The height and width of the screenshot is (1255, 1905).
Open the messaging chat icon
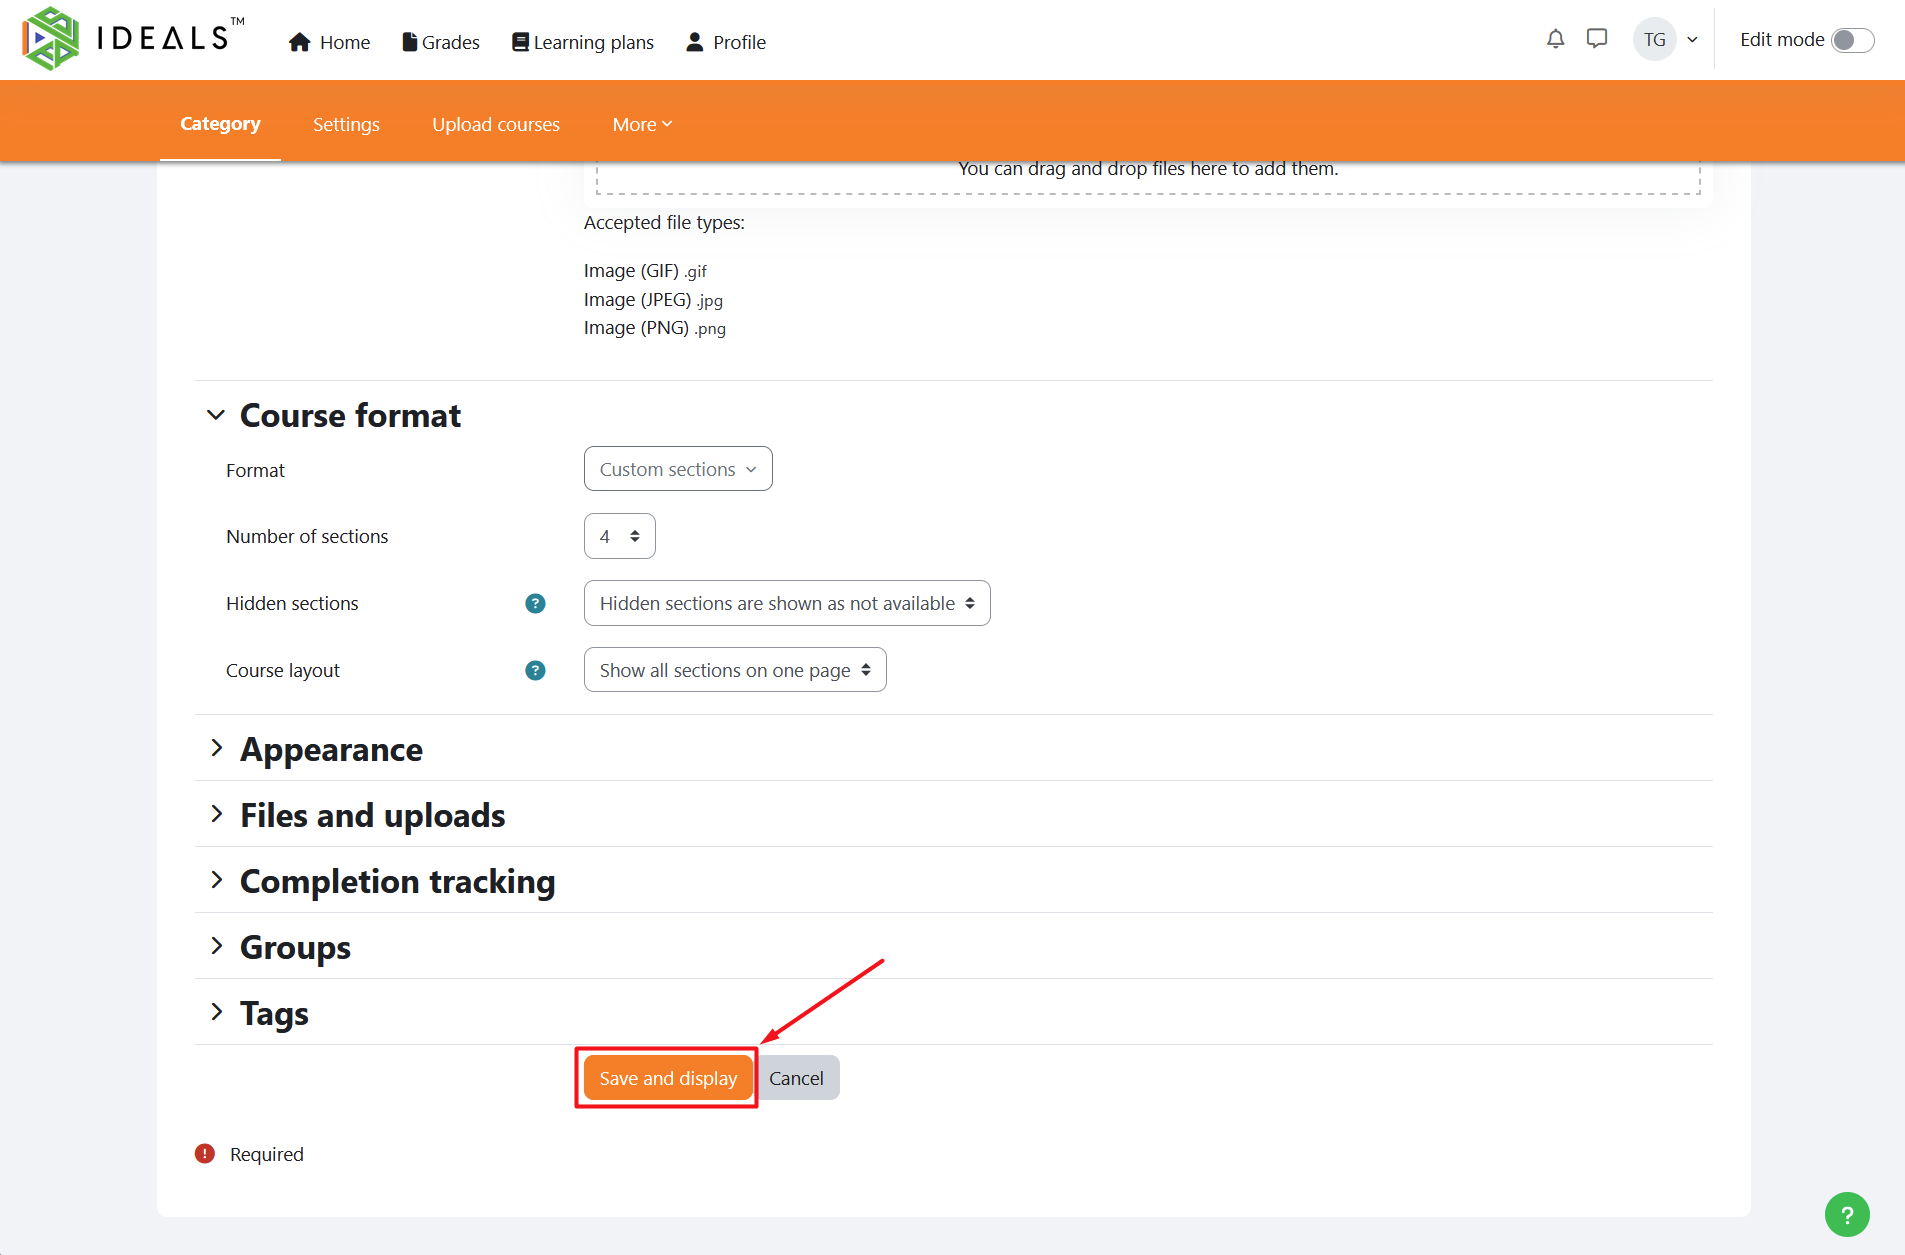coord(1597,39)
